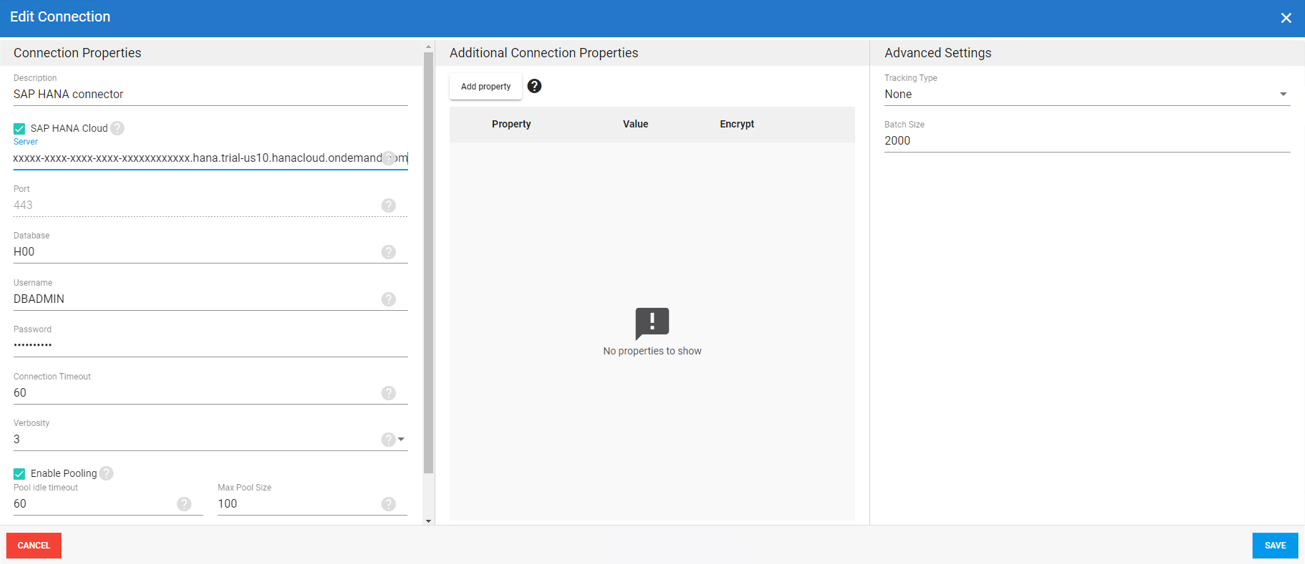Click help icon next to SAP HANA Cloud
Viewport: 1305px width, 564px height.
coord(117,128)
